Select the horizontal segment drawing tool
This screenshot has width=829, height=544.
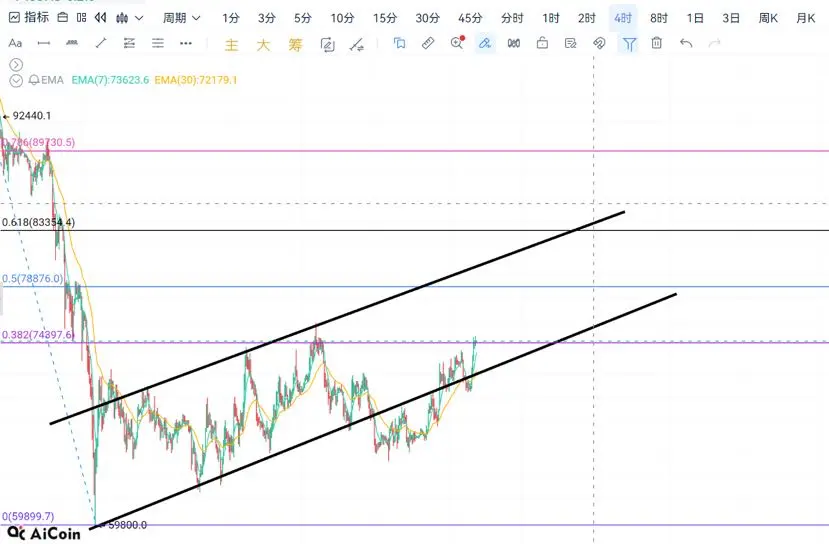click(44, 43)
